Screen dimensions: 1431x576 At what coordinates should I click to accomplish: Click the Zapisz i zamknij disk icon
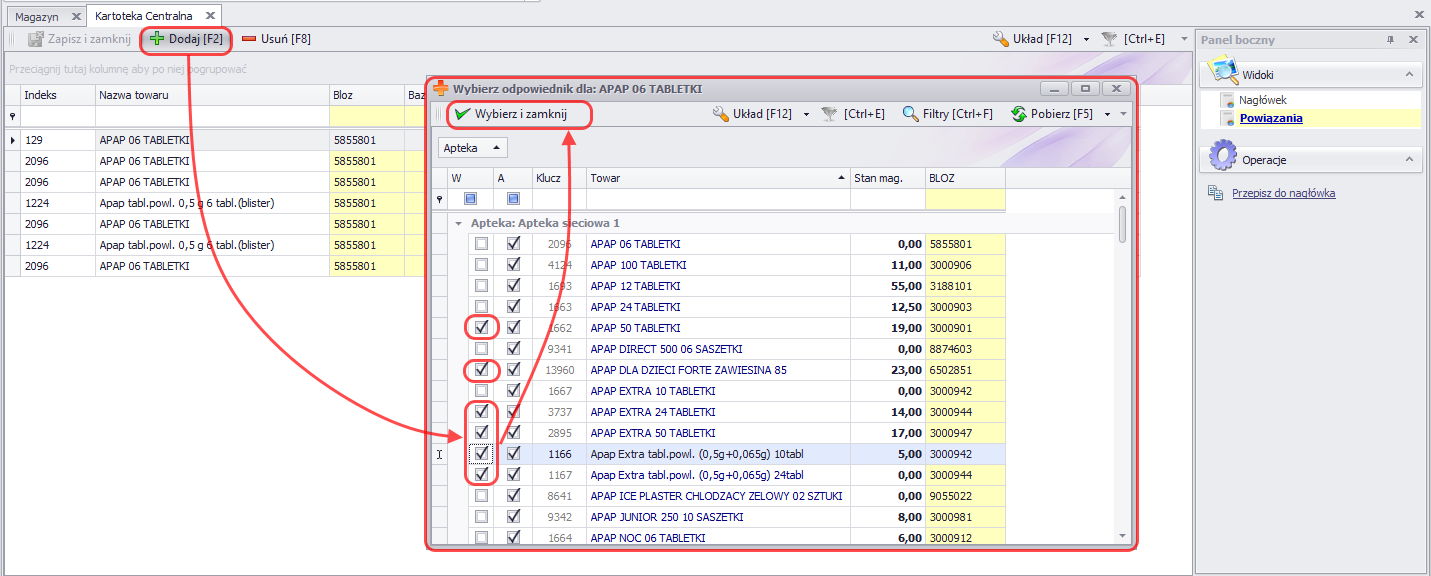[36, 39]
